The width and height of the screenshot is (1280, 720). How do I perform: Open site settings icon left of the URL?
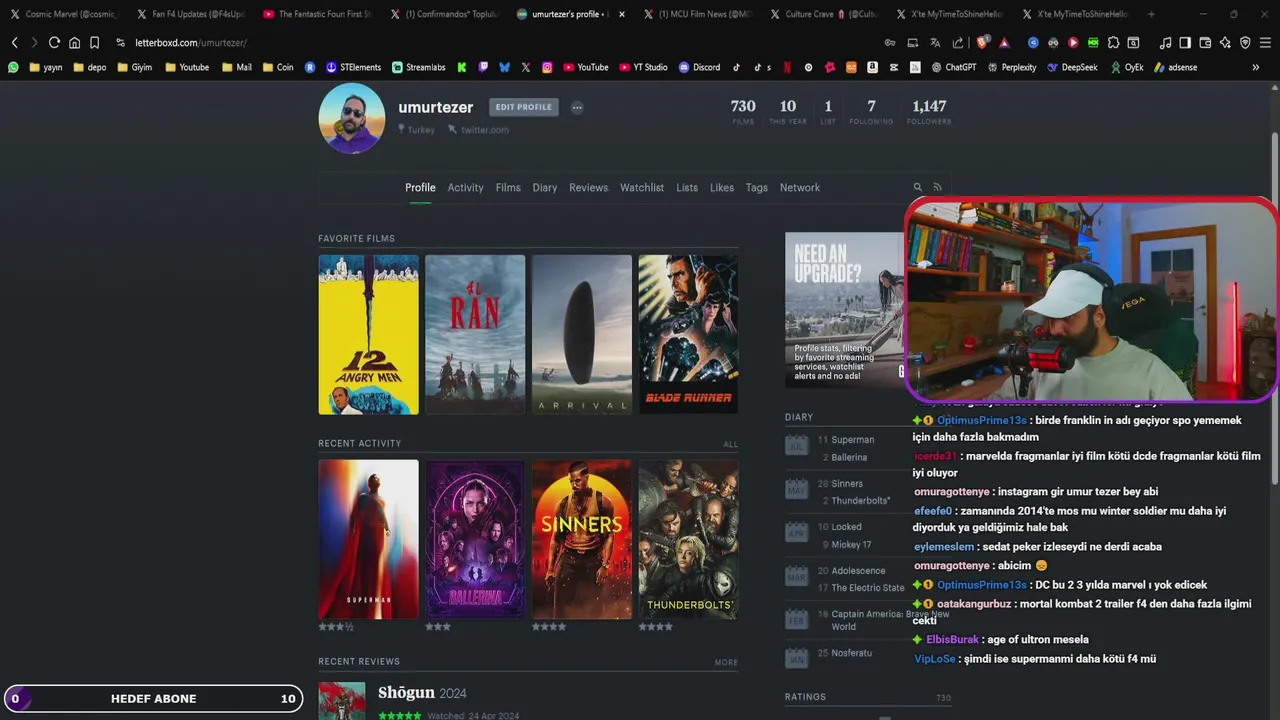click(120, 43)
